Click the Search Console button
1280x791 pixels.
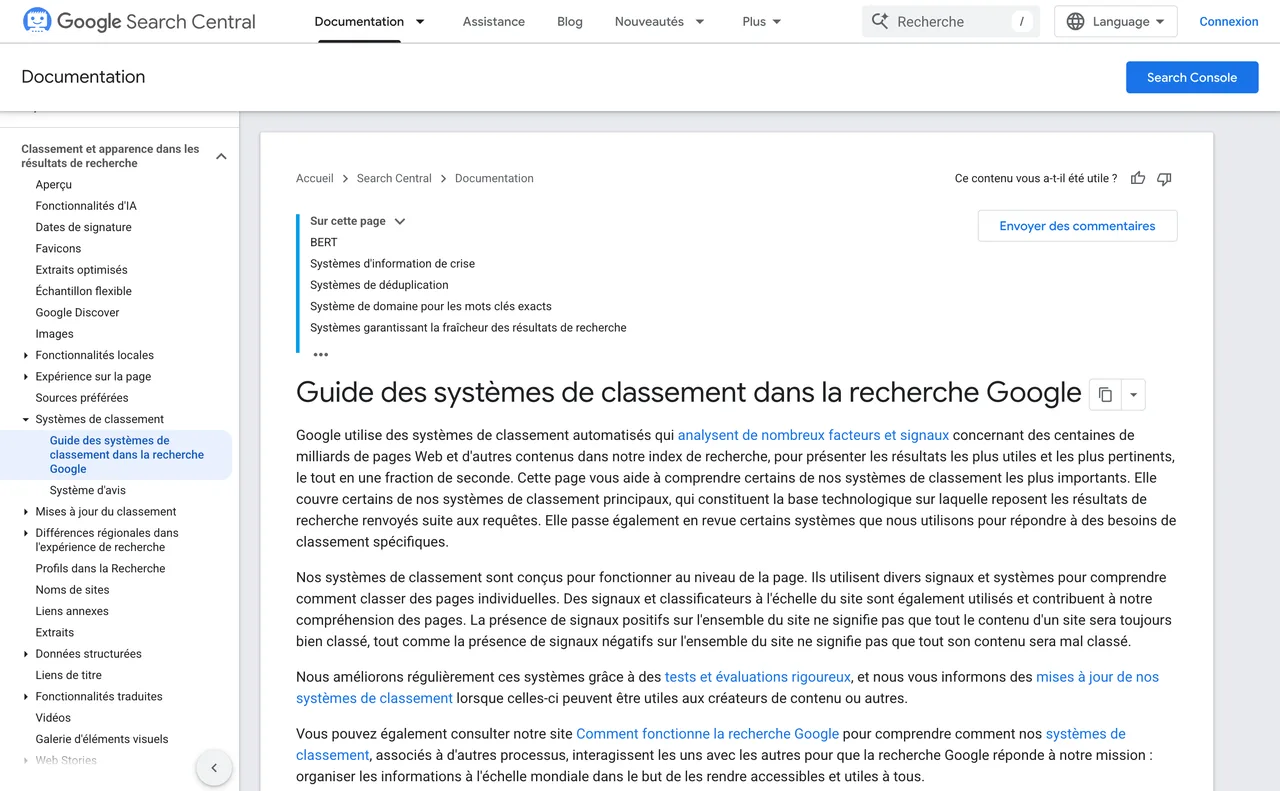pyautogui.click(x=1192, y=77)
